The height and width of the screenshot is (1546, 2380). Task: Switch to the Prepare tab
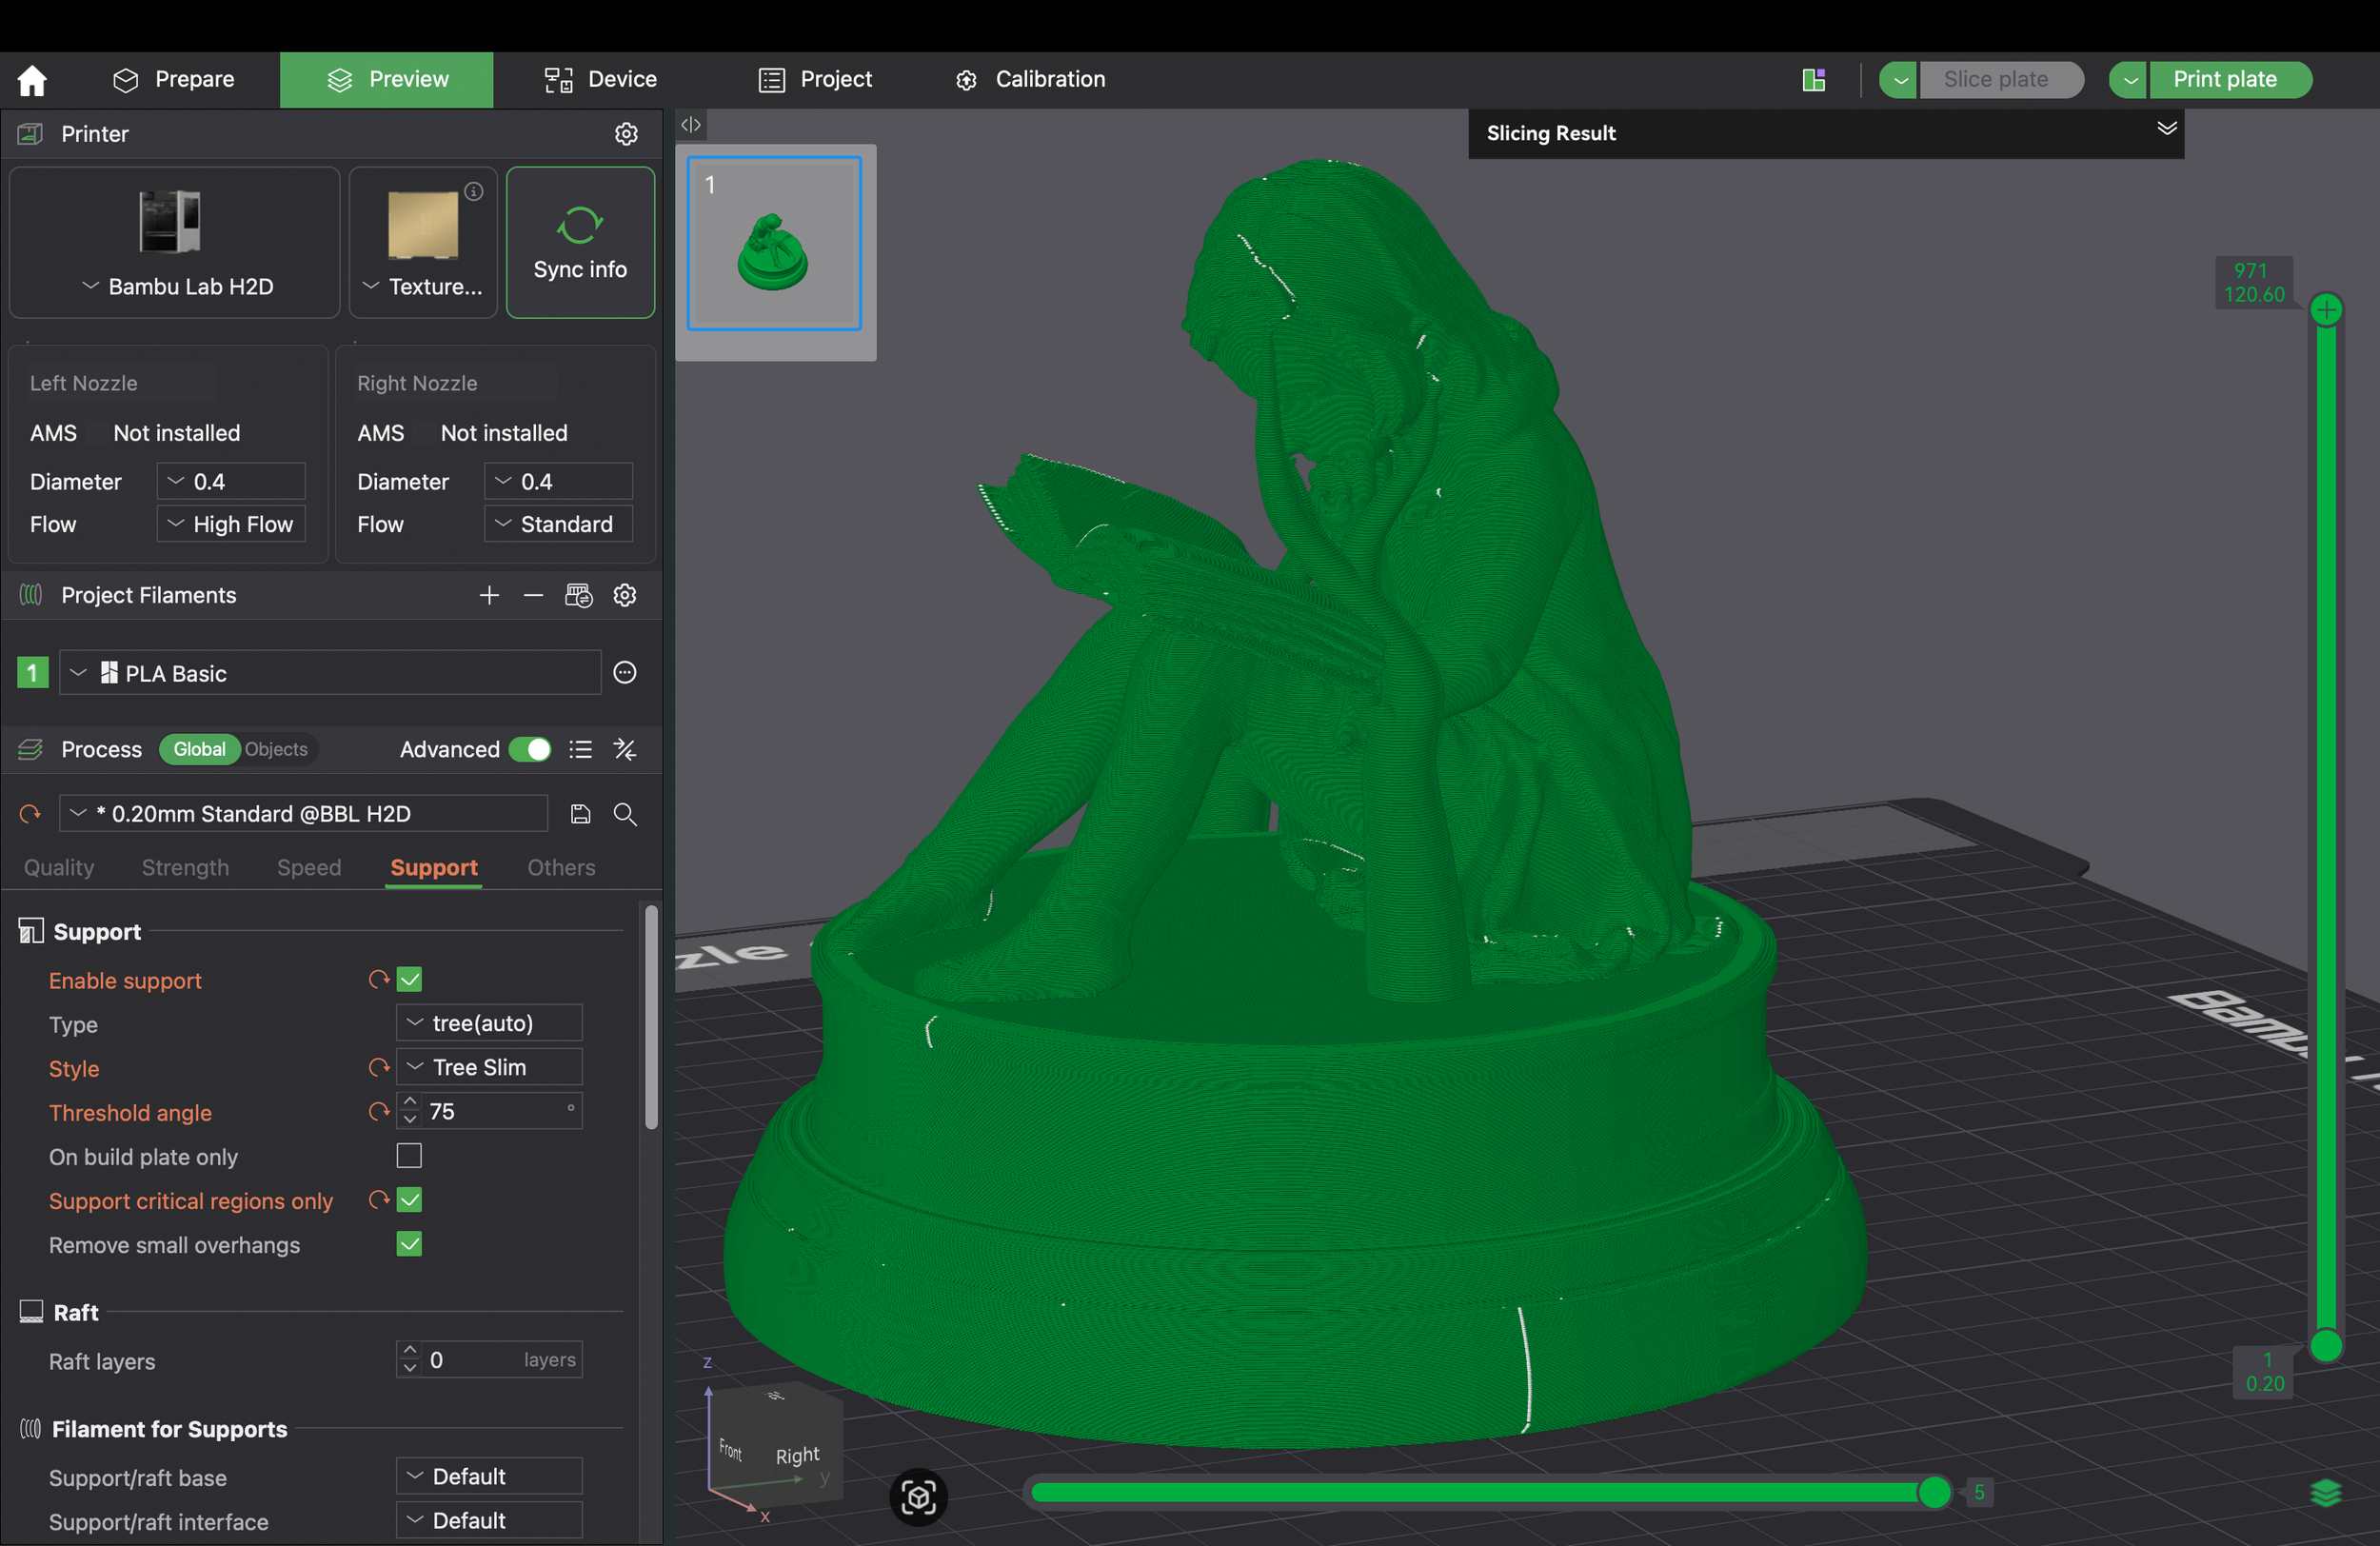click(174, 80)
